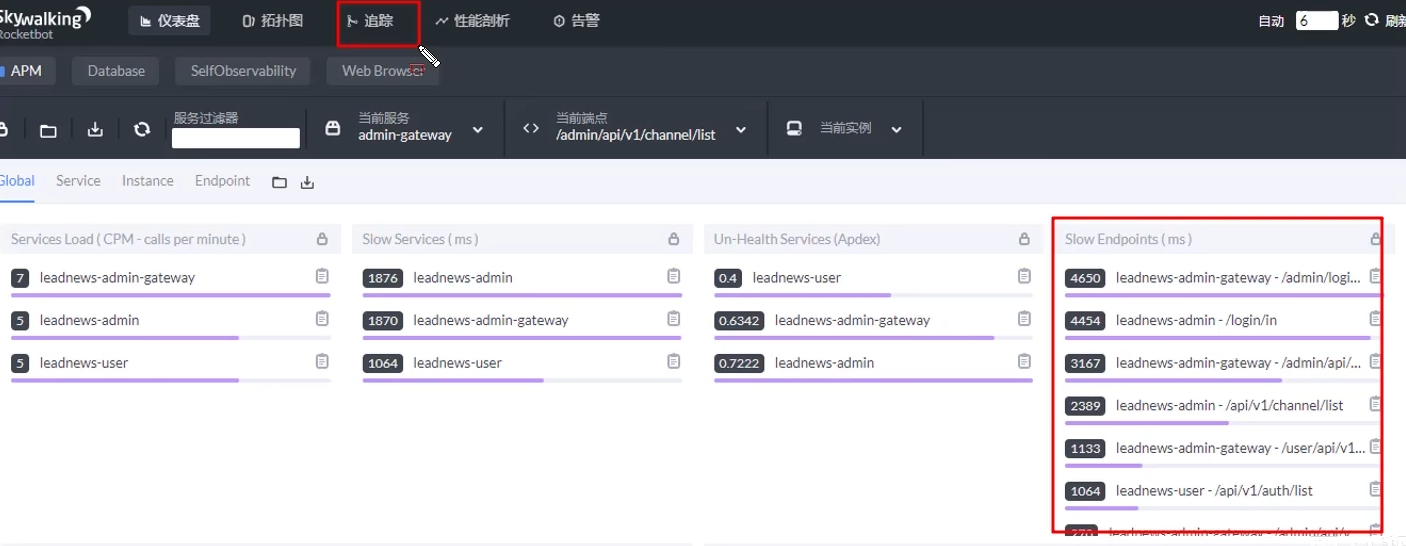Open the 追踪 trace tab
Viewport: 1406px width, 546px height.
pyautogui.click(x=370, y=21)
